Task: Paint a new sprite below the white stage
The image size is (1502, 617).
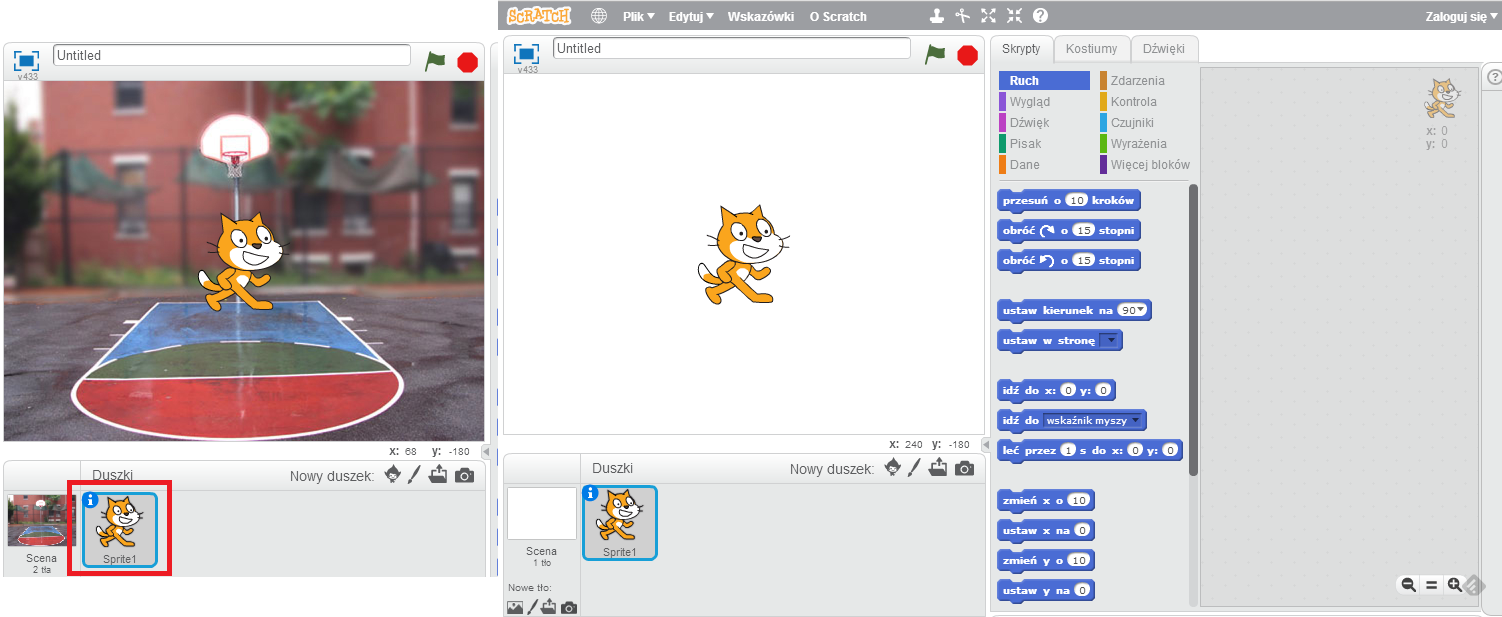Action: [914, 468]
